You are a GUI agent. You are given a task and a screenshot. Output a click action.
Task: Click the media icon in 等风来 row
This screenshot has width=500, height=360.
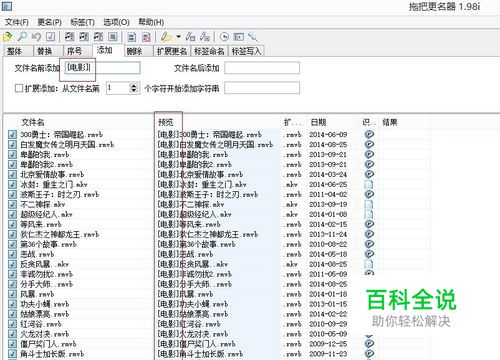point(369,224)
